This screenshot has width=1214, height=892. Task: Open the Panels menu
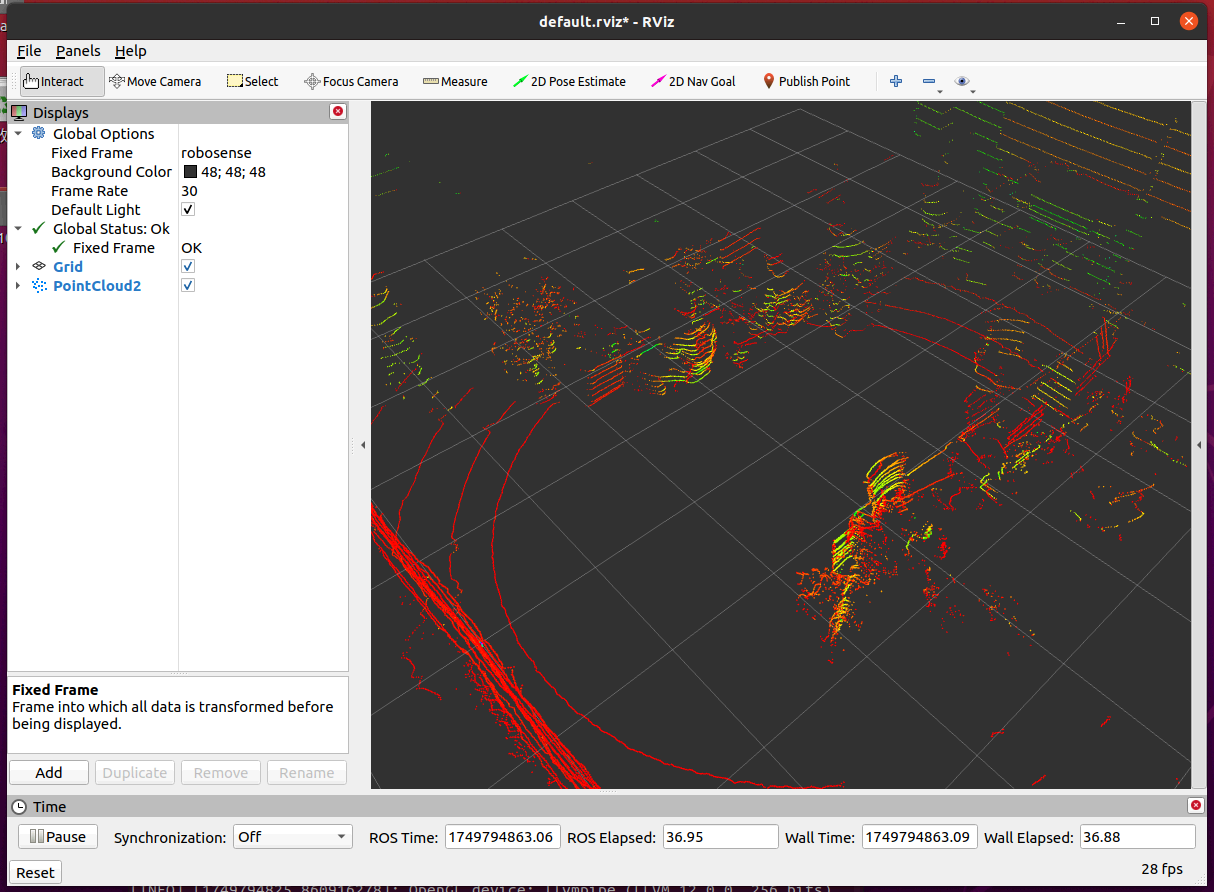[x=78, y=51]
